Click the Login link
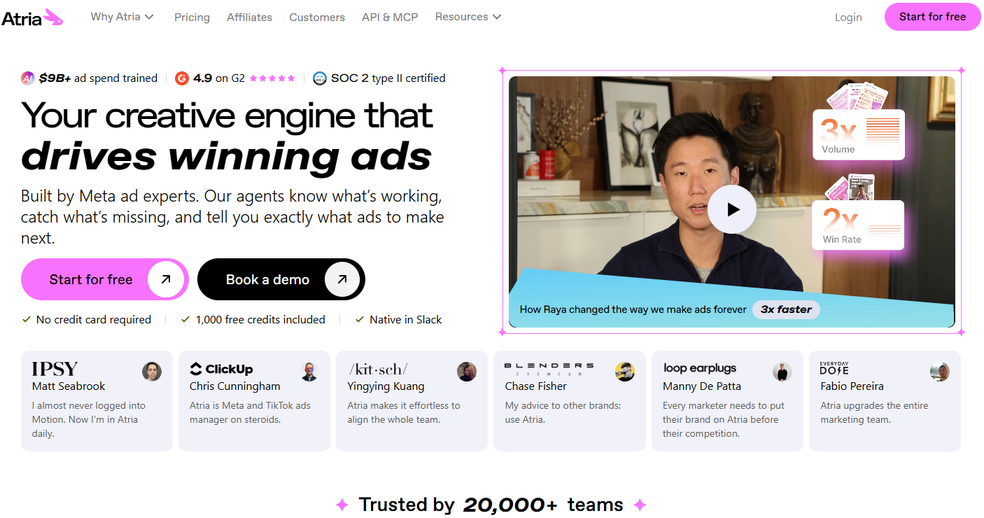 coord(848,18)
